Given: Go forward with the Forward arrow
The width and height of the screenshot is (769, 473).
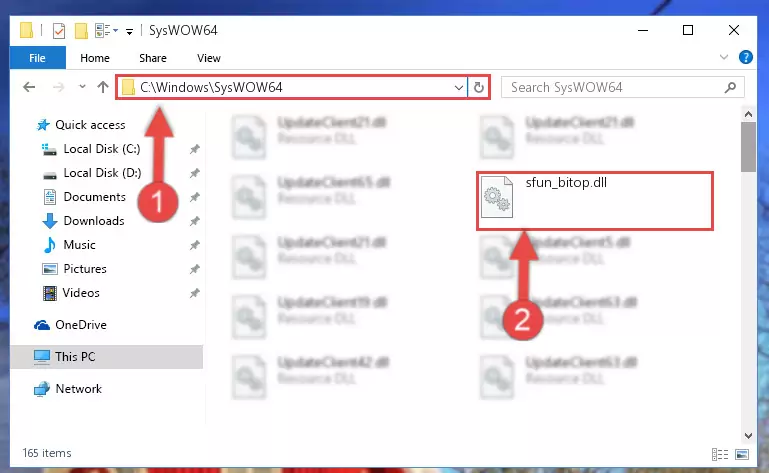Looking at the screenshot, I should point(58,87).
